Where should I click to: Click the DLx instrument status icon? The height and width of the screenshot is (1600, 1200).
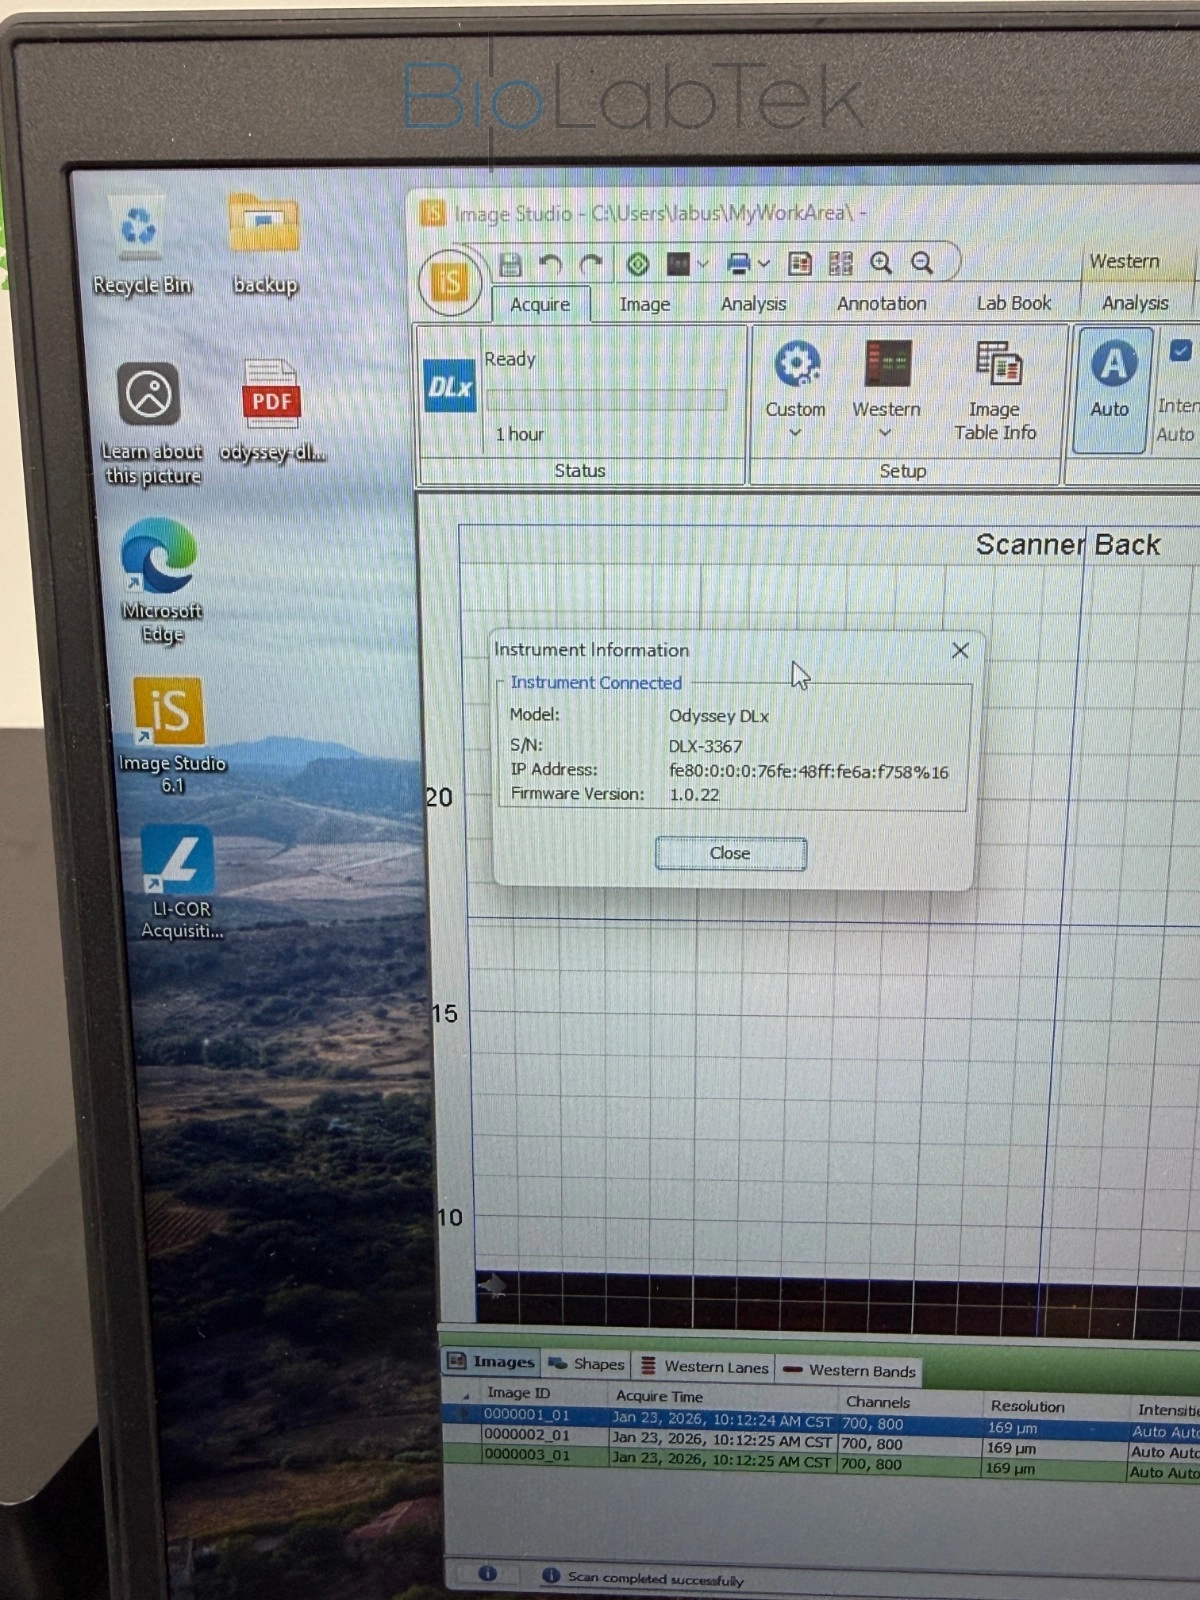point(449,386)
